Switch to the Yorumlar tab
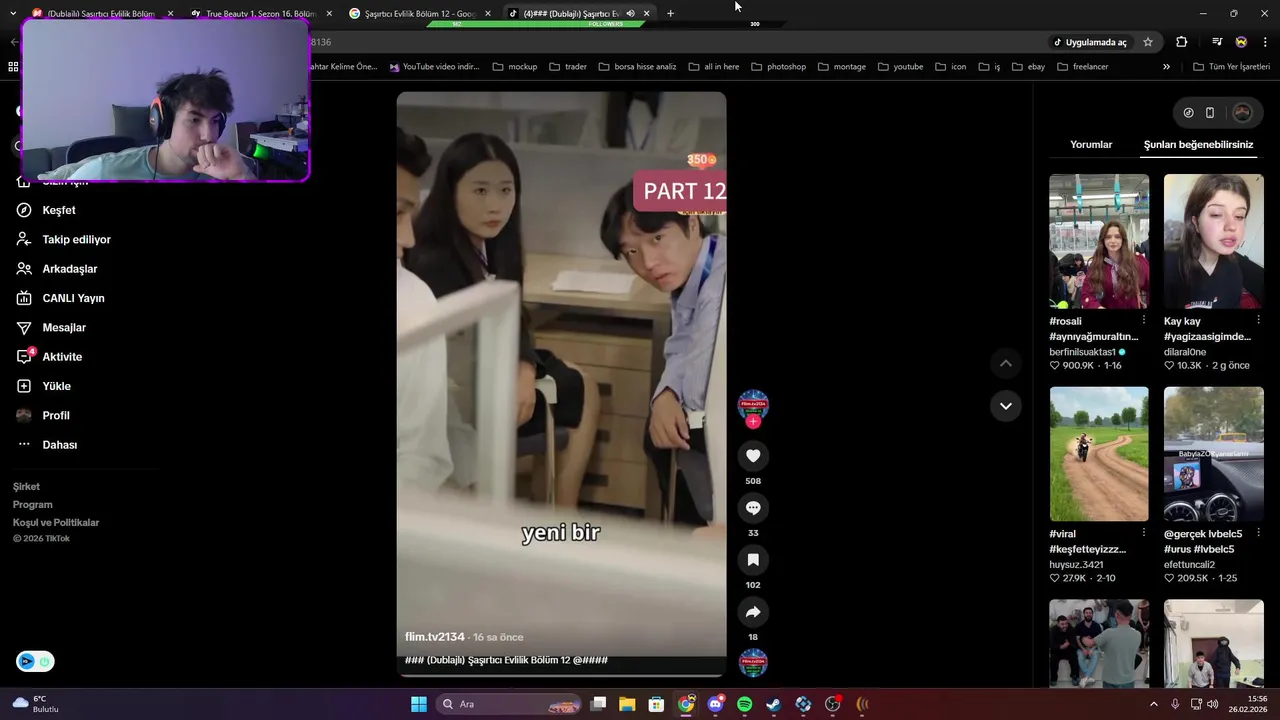The height and width of the screenshot is (720, 1280). coord(1091,145)
